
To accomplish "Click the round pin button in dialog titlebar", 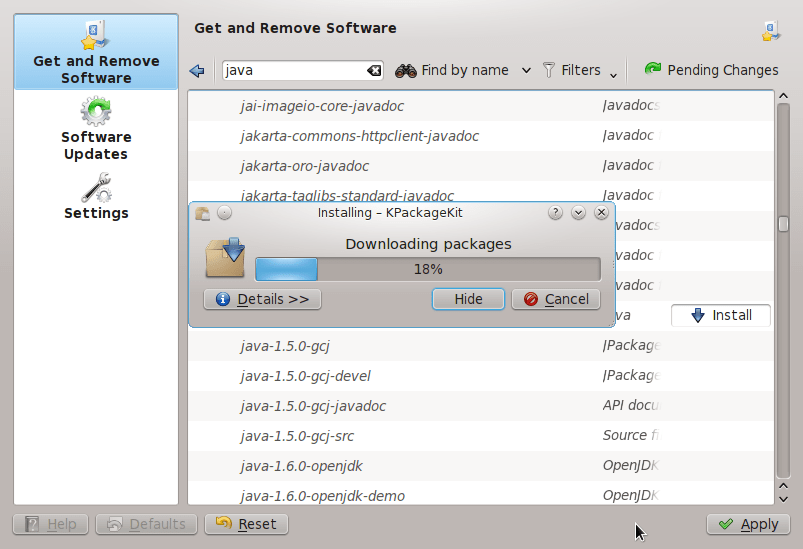I will click(224, 213).
